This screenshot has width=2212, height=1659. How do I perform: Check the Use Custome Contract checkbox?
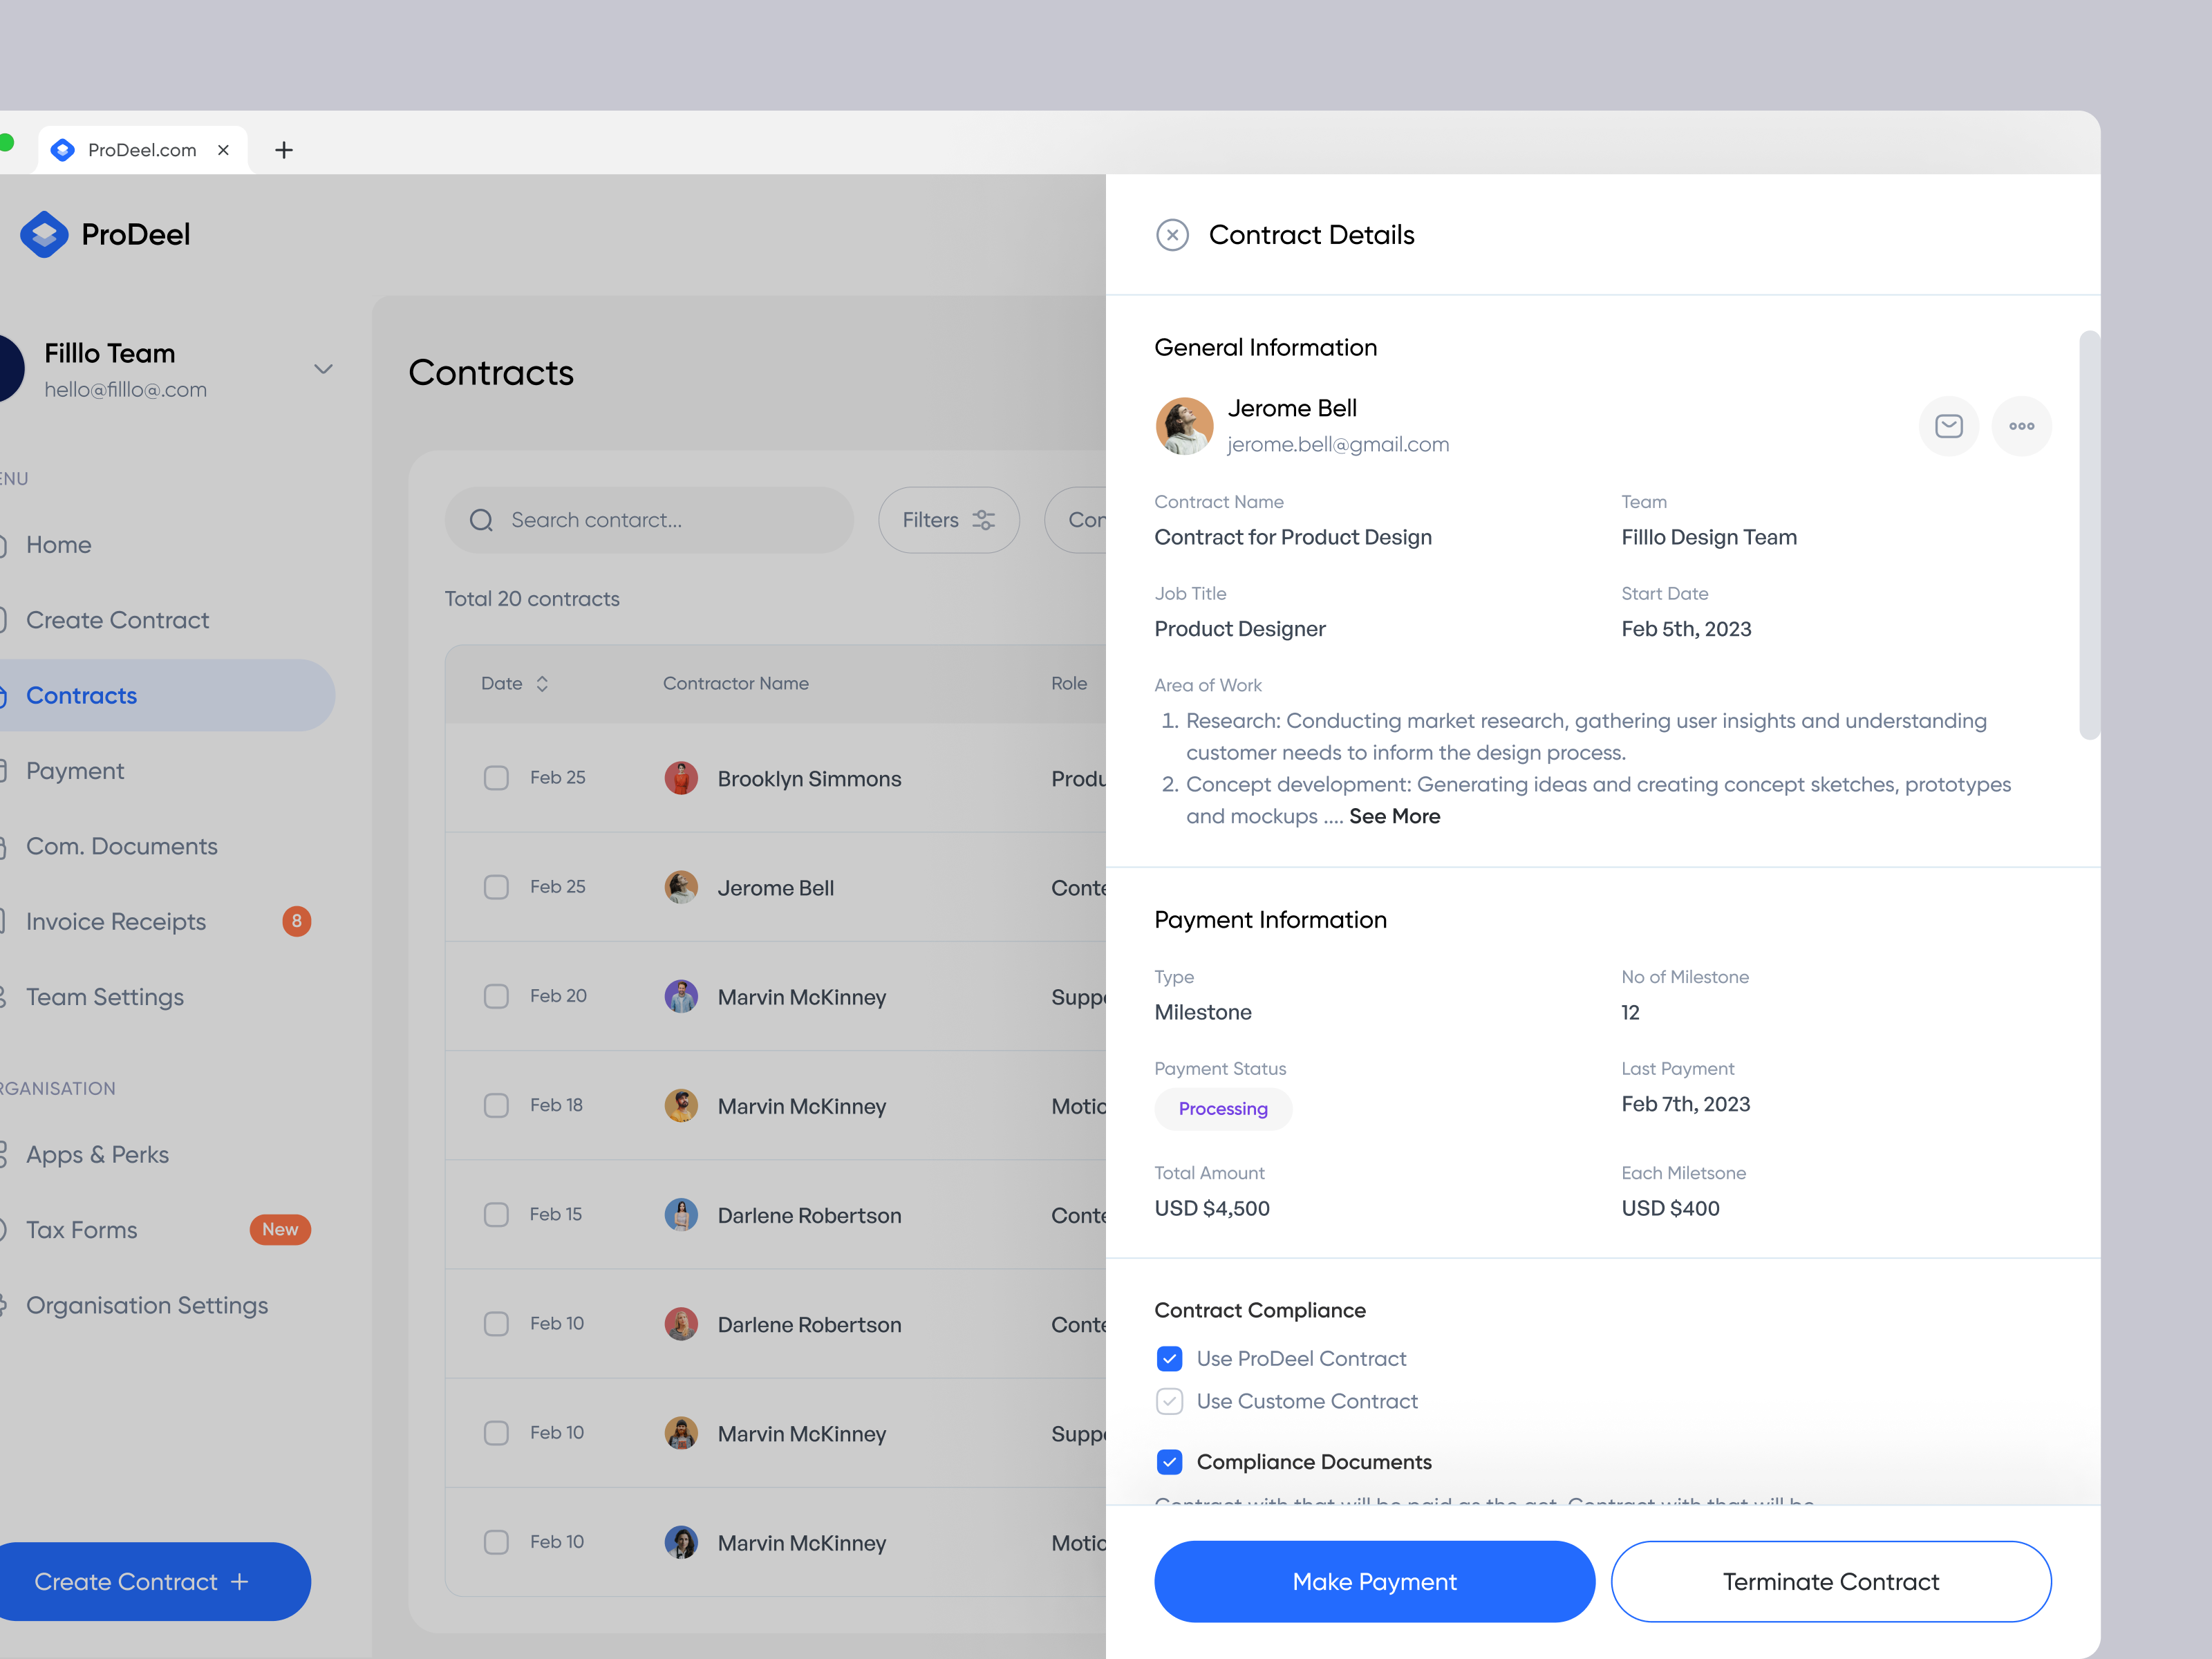click(x=1169, y=1401)
